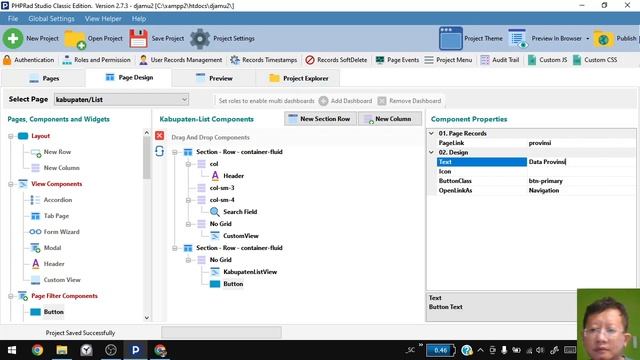This screenshot has width=640, height=360.
Task: Open Roles and Permission
Action: (97, 60)
